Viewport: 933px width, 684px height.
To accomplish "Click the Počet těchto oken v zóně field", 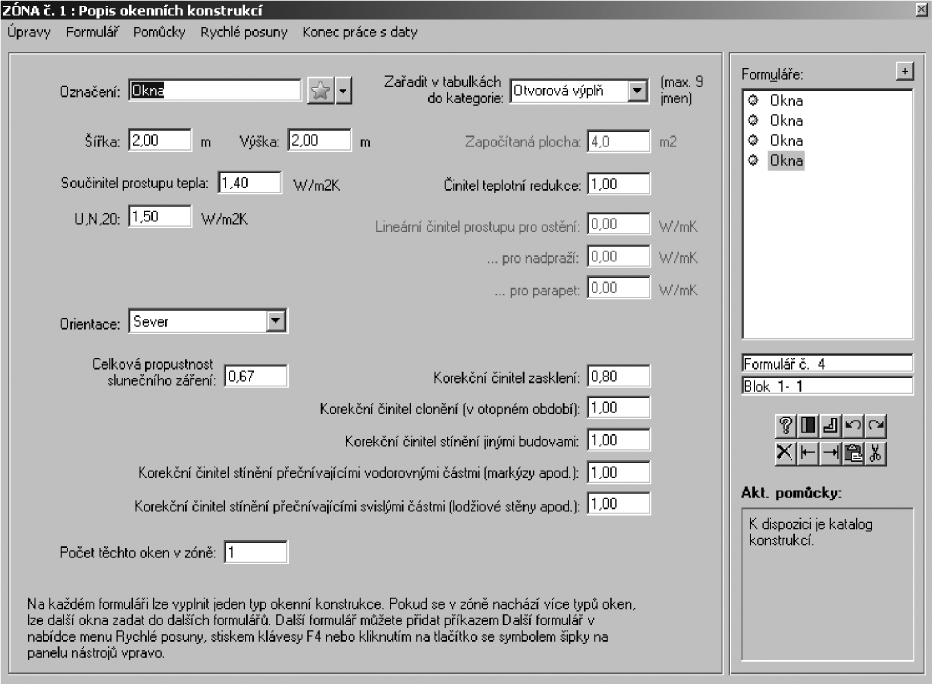I will click(x=256, y=552).
